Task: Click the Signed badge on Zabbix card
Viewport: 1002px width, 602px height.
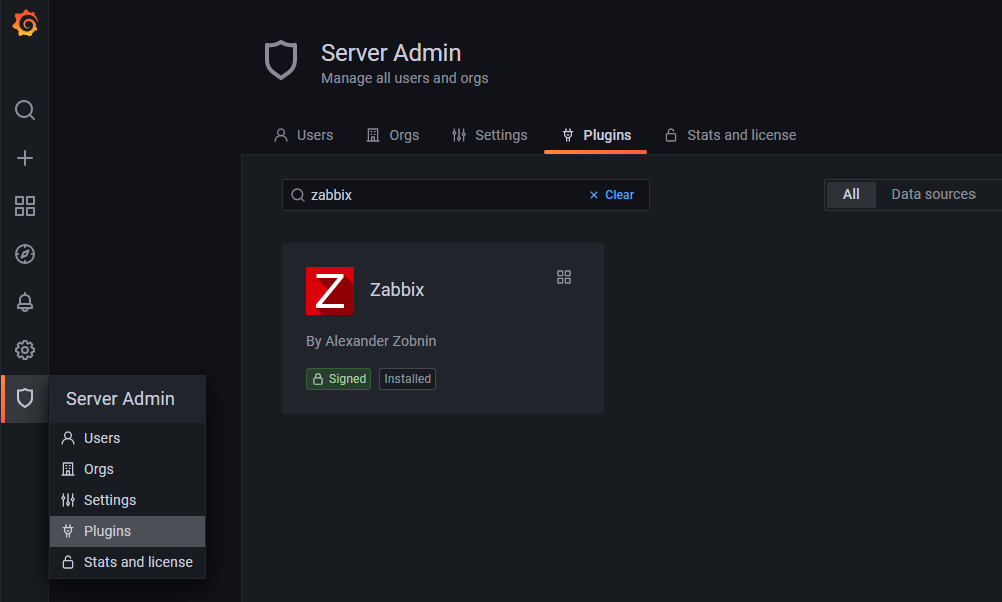Action: (x=339, y=379)
